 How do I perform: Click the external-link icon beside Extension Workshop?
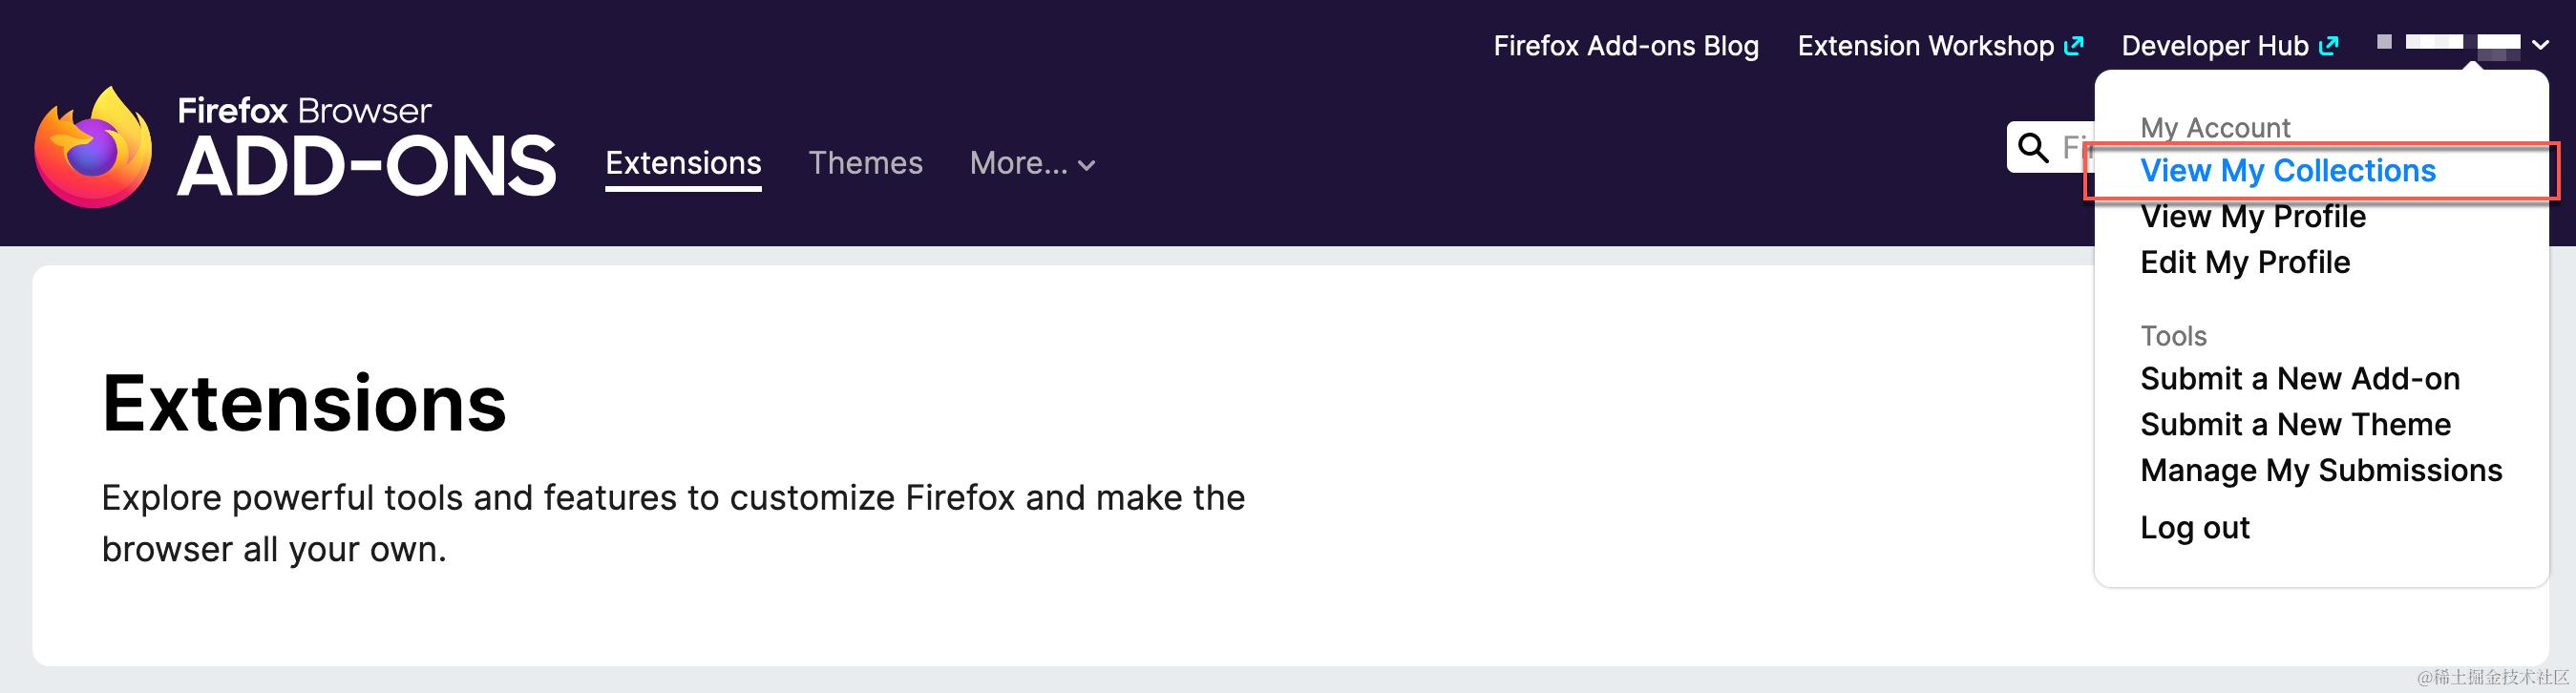2075,43
